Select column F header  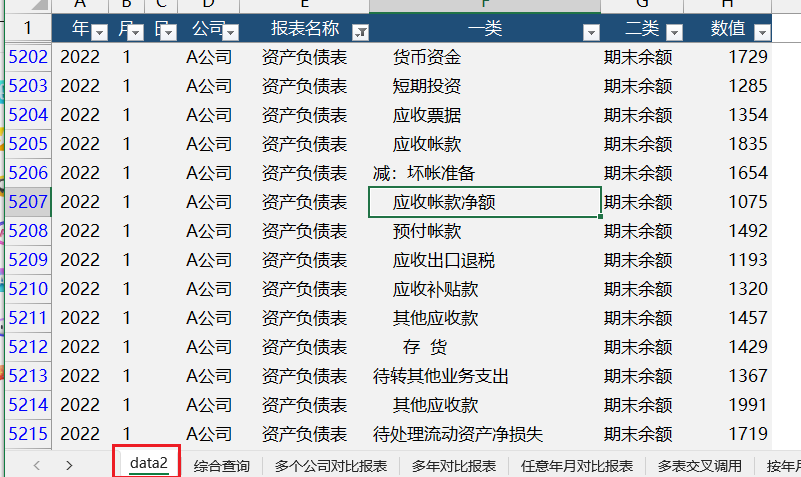click(484, 6)
